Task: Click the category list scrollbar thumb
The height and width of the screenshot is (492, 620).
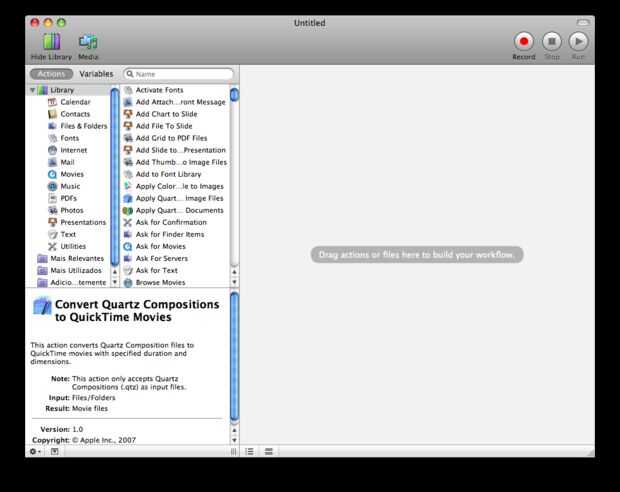Action: (x=115, y=176)
